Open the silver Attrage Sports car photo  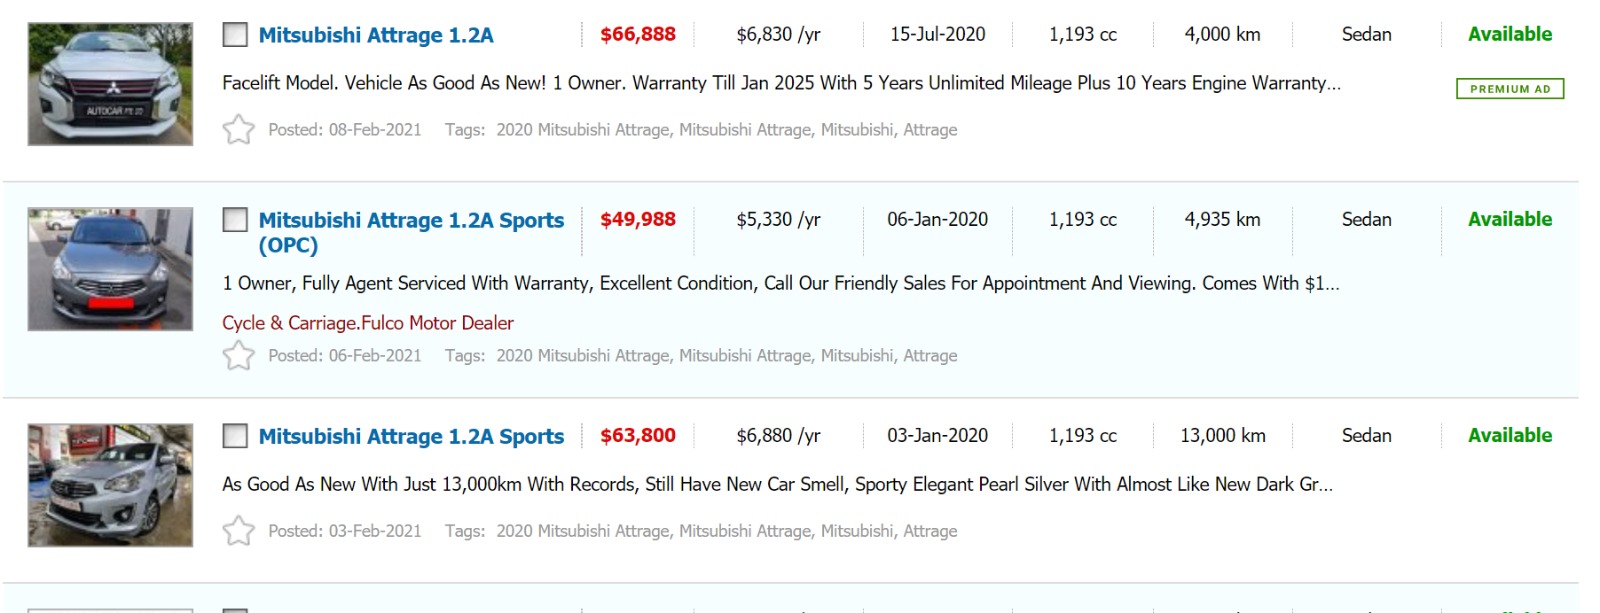tap(110, 485)
